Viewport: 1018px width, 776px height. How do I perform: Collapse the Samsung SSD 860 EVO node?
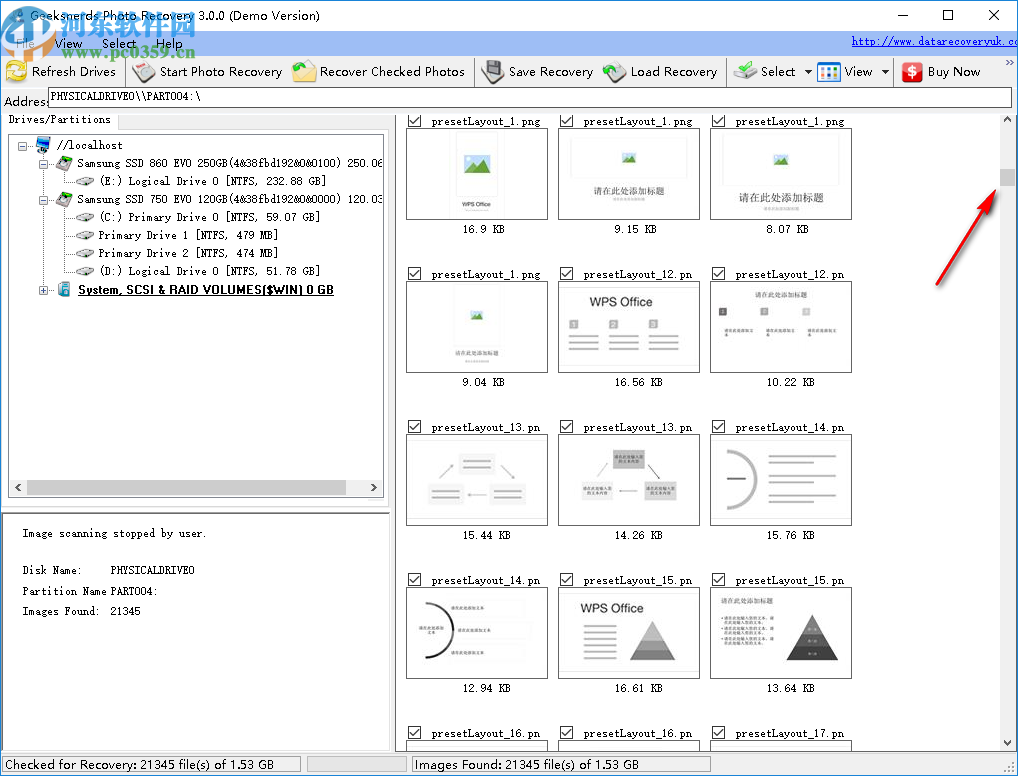coord(43,164)
